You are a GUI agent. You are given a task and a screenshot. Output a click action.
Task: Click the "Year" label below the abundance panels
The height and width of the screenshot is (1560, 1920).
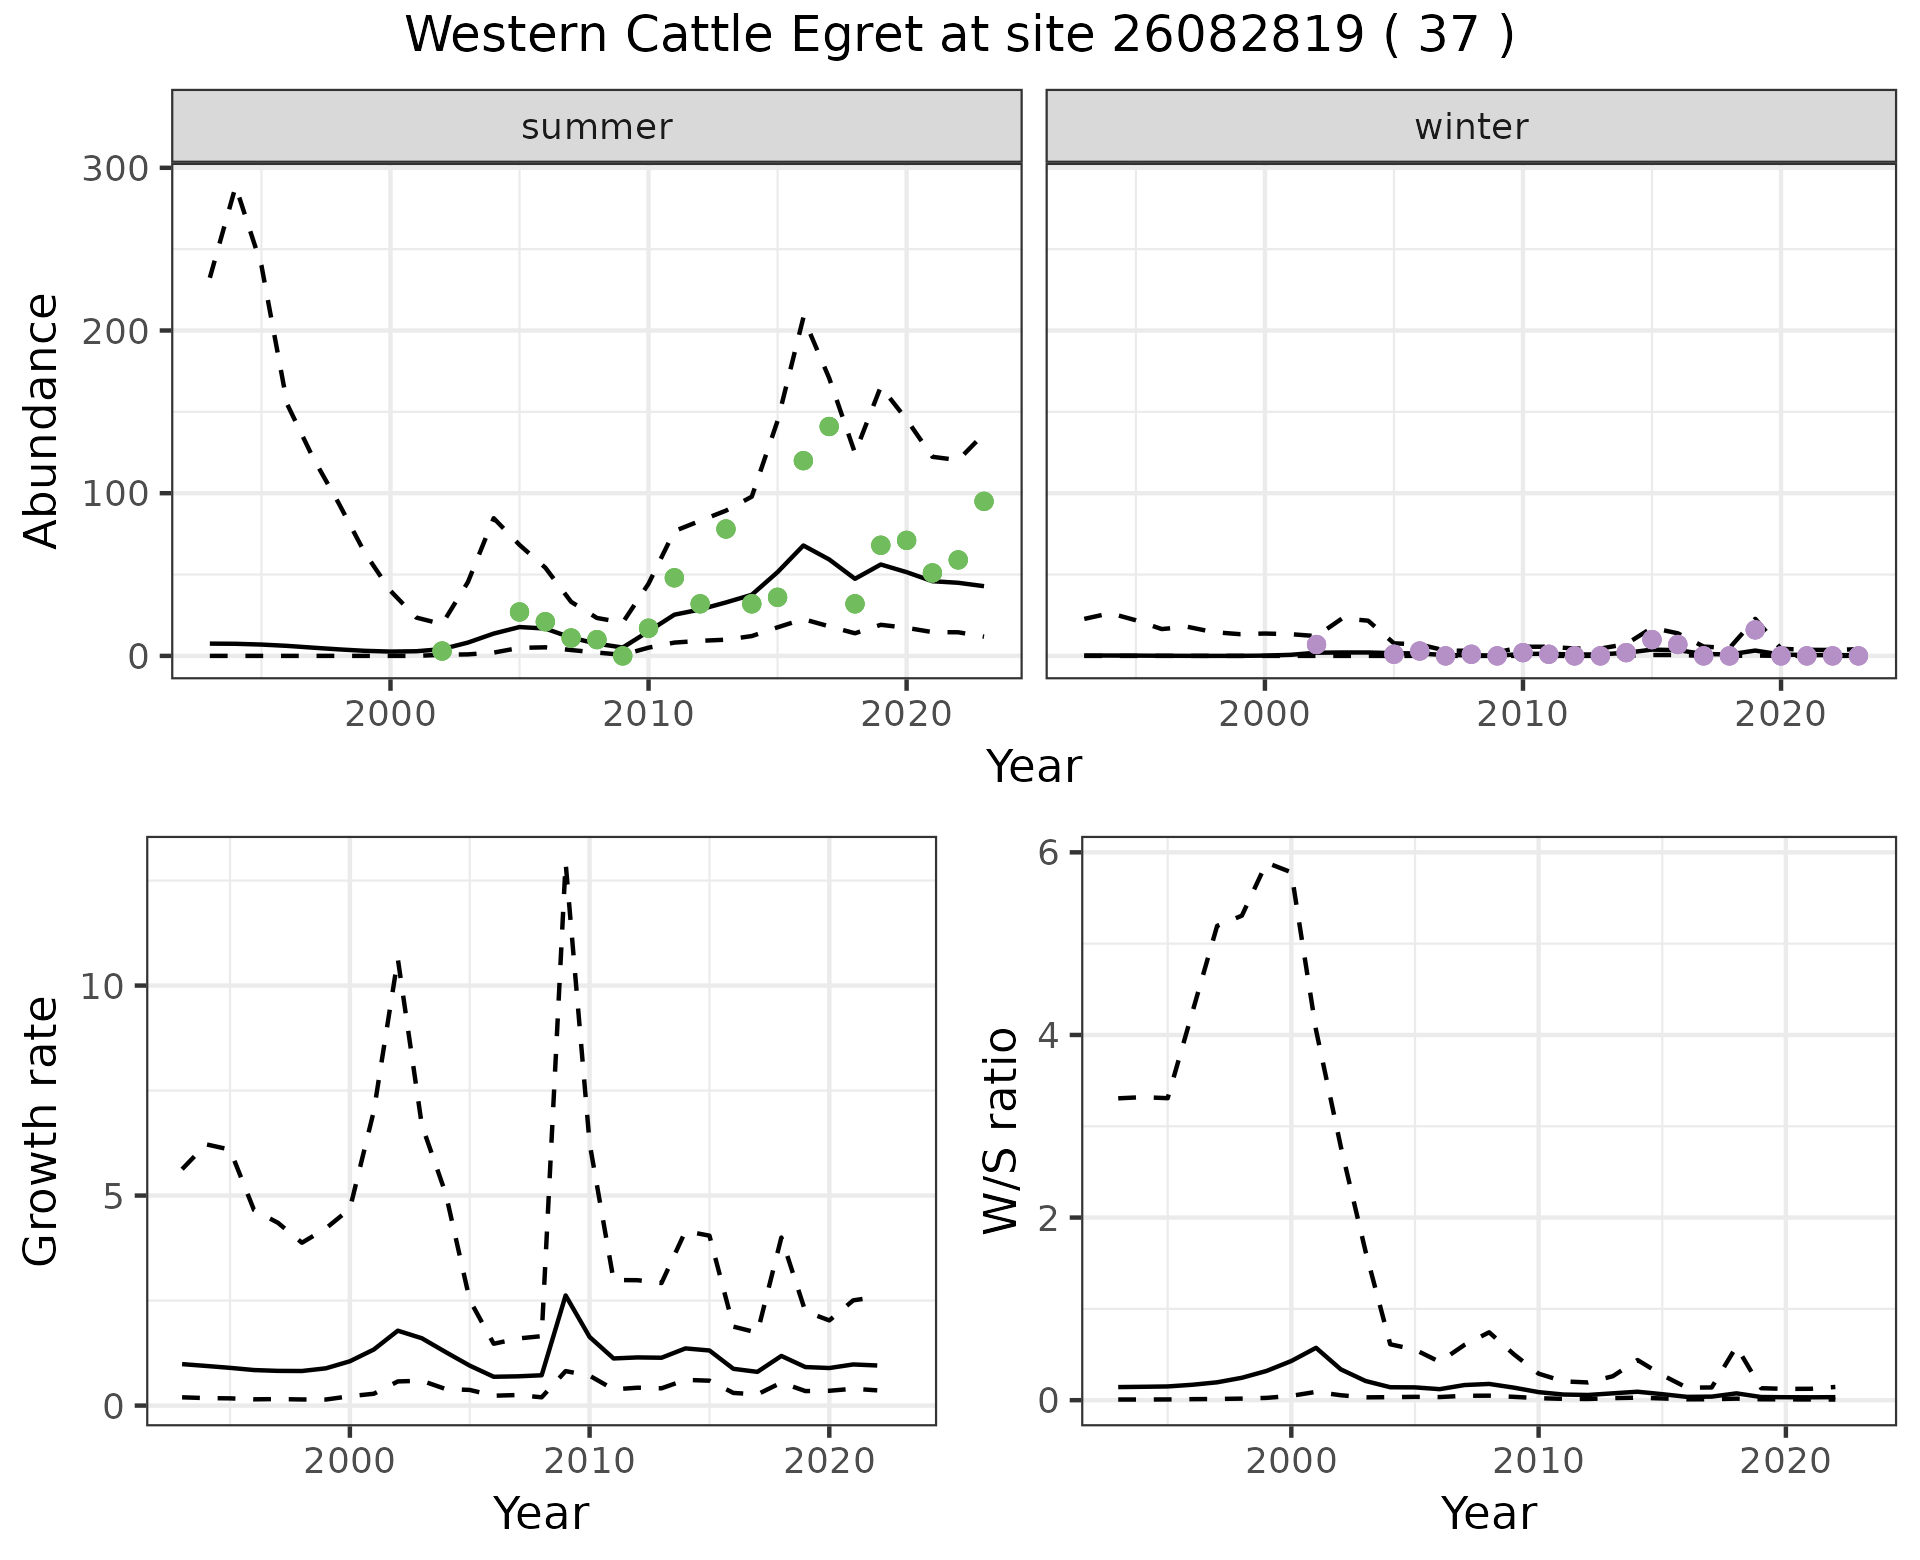coord(1034,767)
